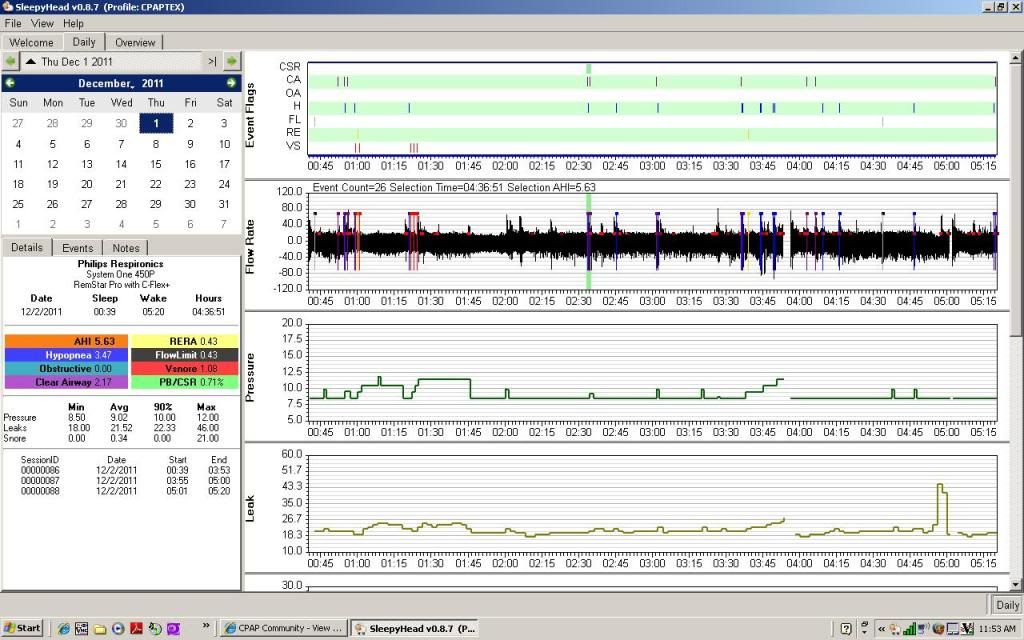The width and height of the screenshot is (1024, 640).
Task: Switch to CPAP Community taskbar window
Action: pyautogui.click(x=284, y=628)
